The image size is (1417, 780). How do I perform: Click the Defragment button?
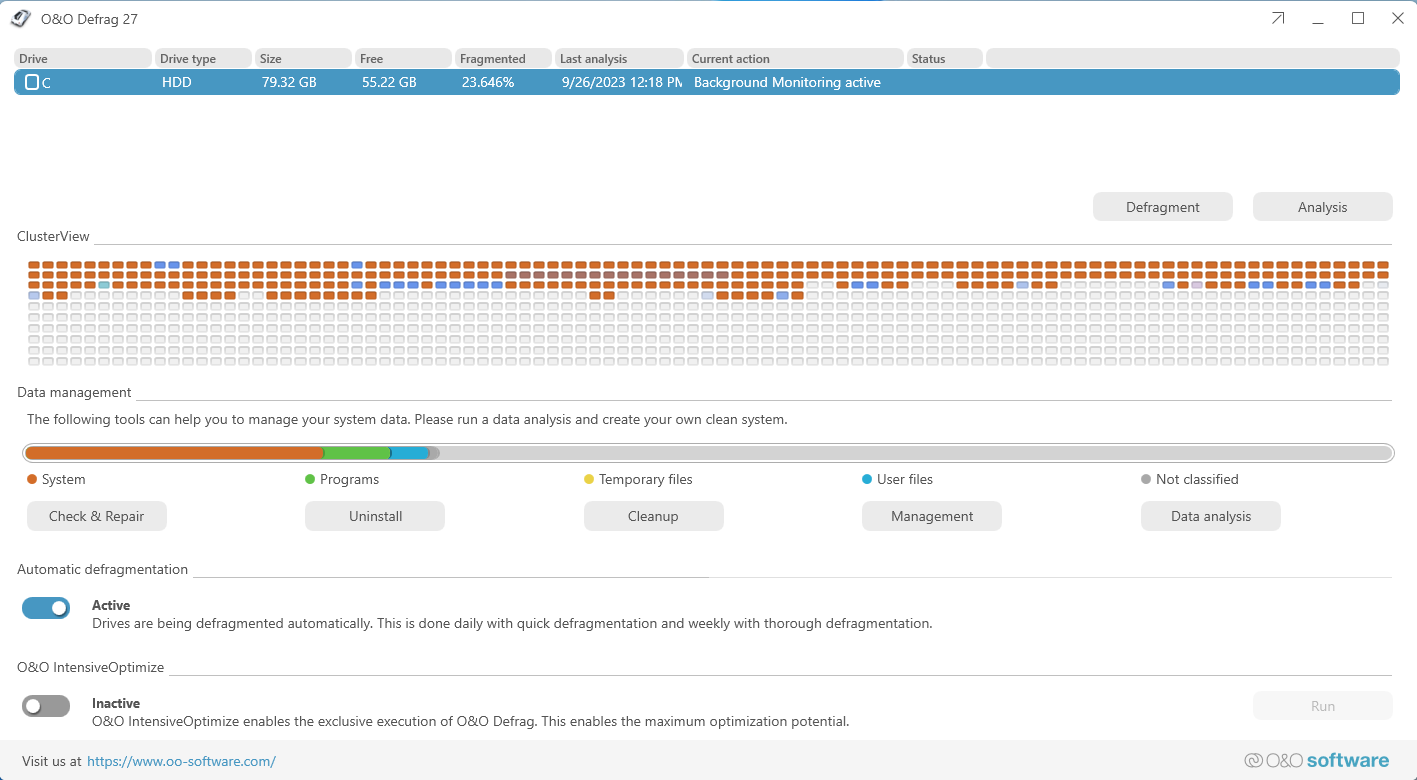pyautogui.click(x=1162, y=207)
